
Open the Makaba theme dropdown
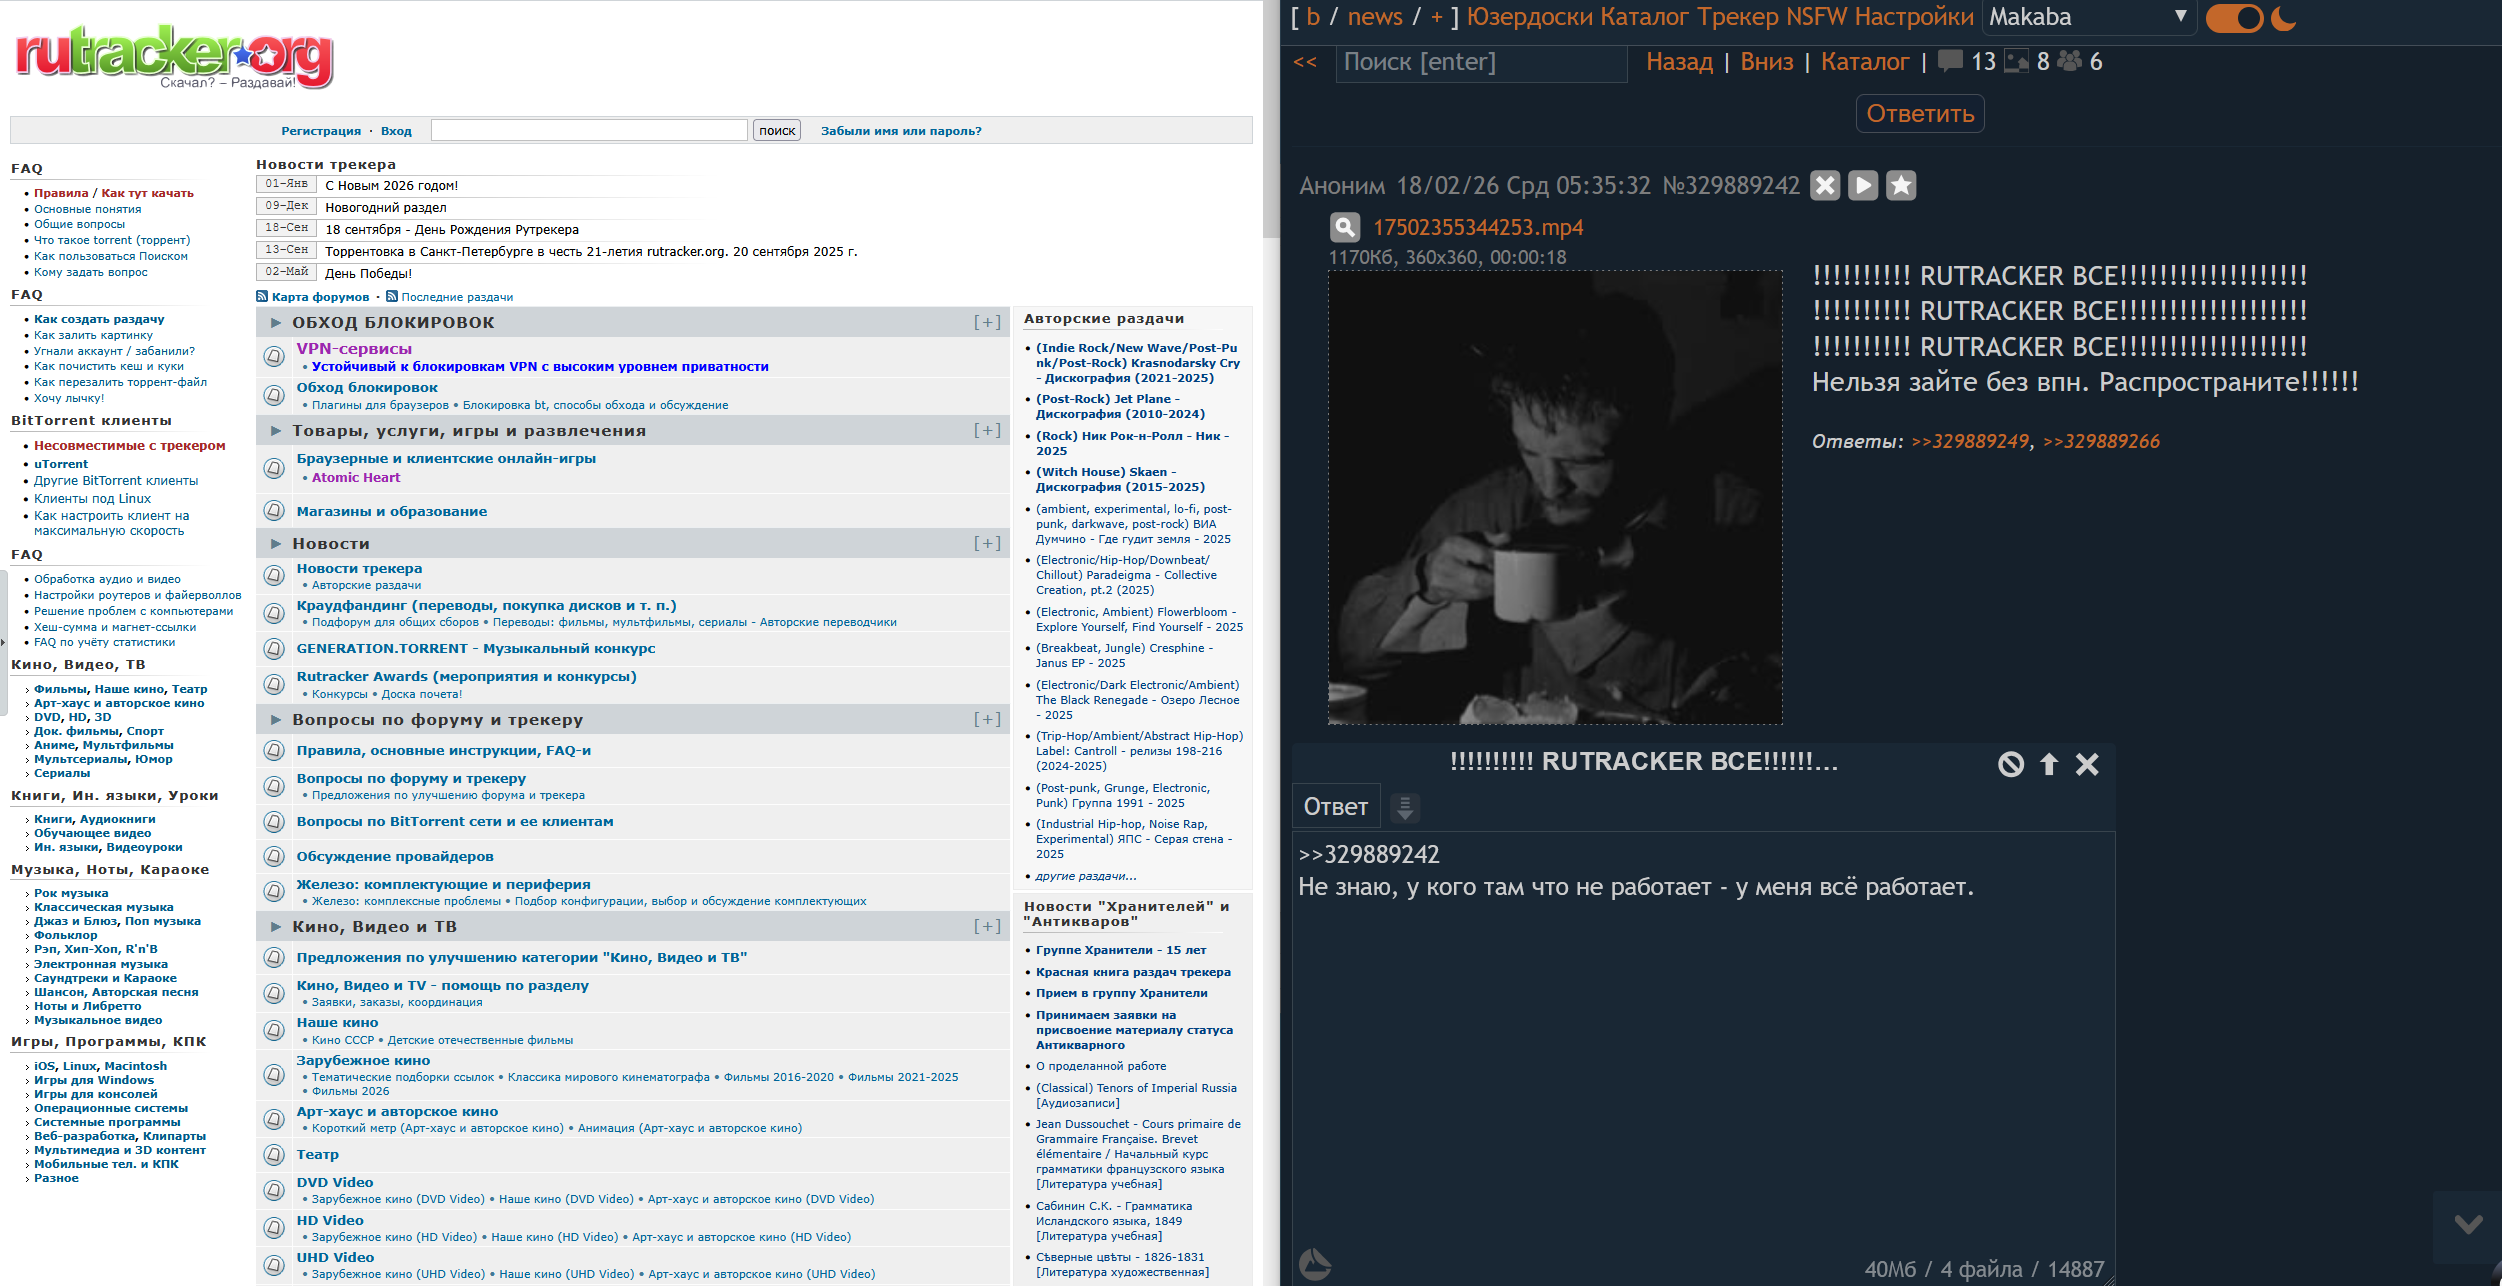(2088, 17)
